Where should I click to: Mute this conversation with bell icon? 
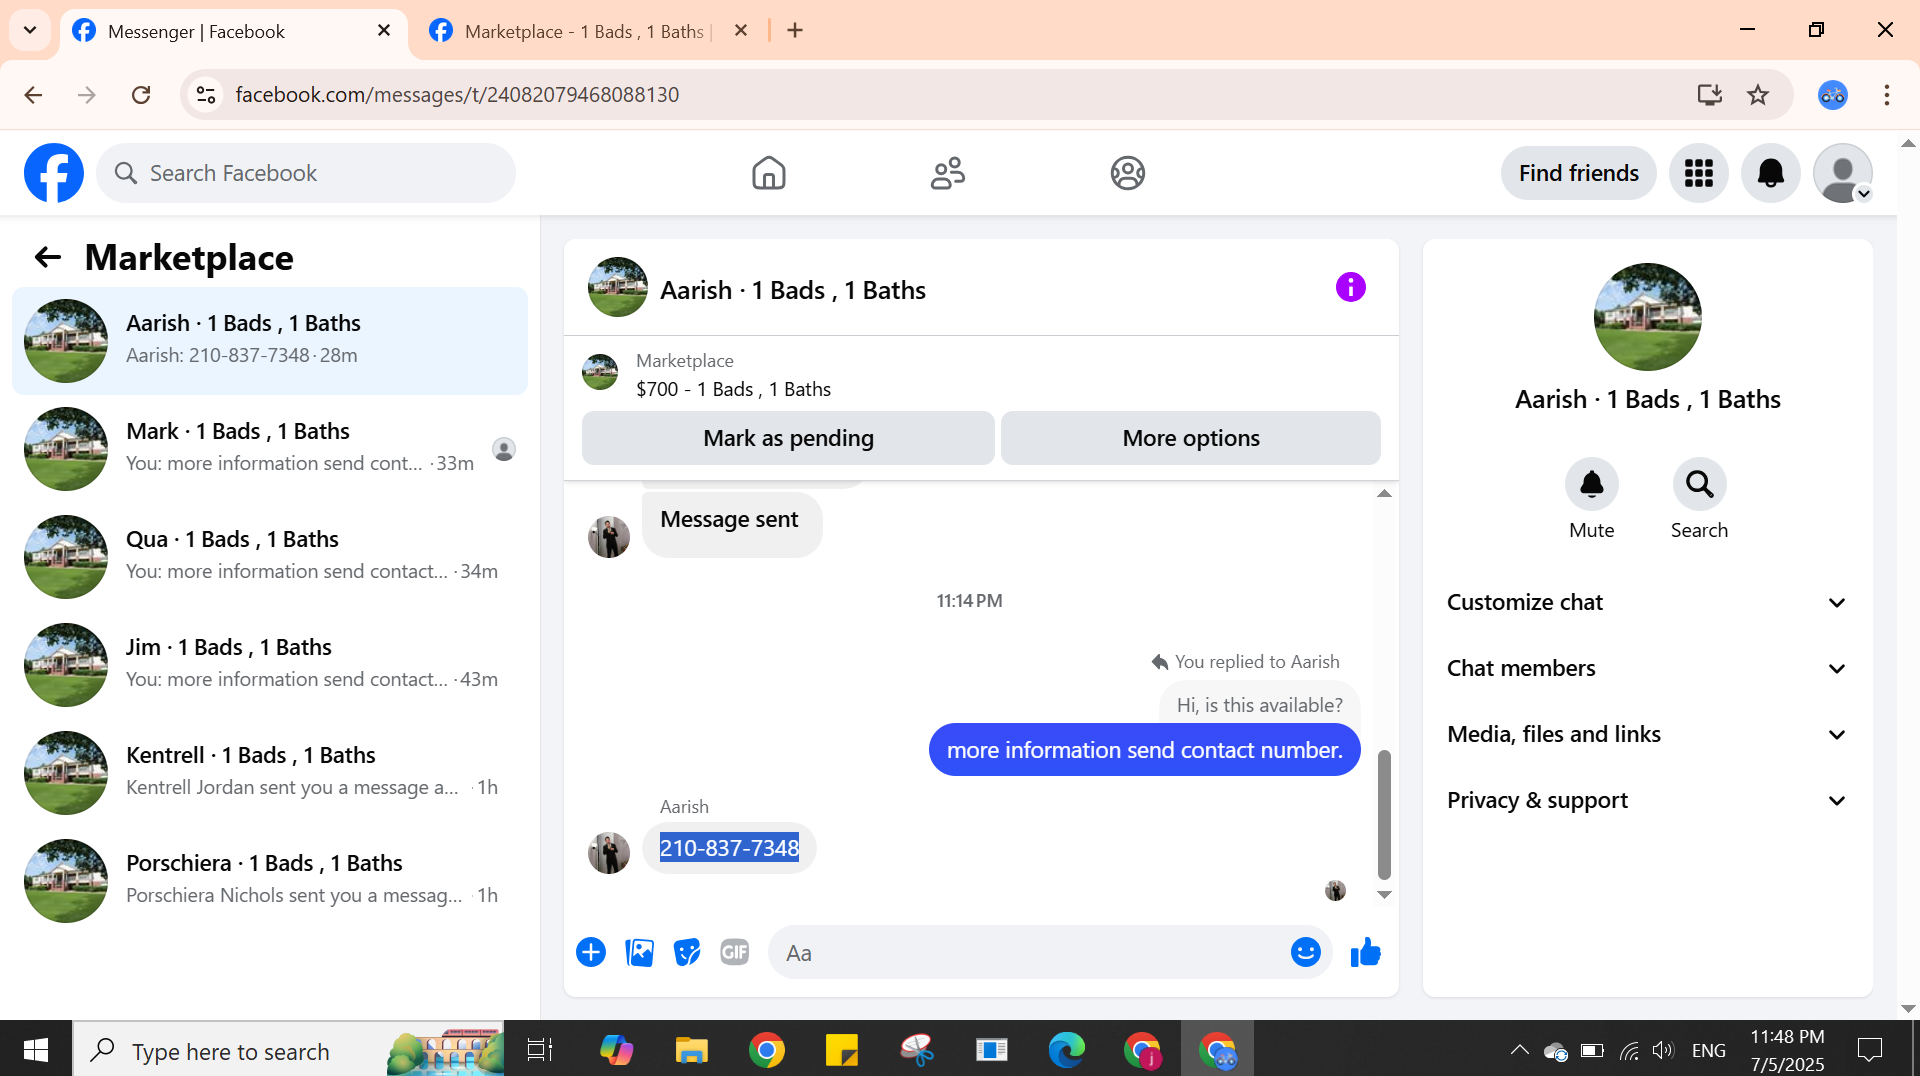(x=1591, y=485)
